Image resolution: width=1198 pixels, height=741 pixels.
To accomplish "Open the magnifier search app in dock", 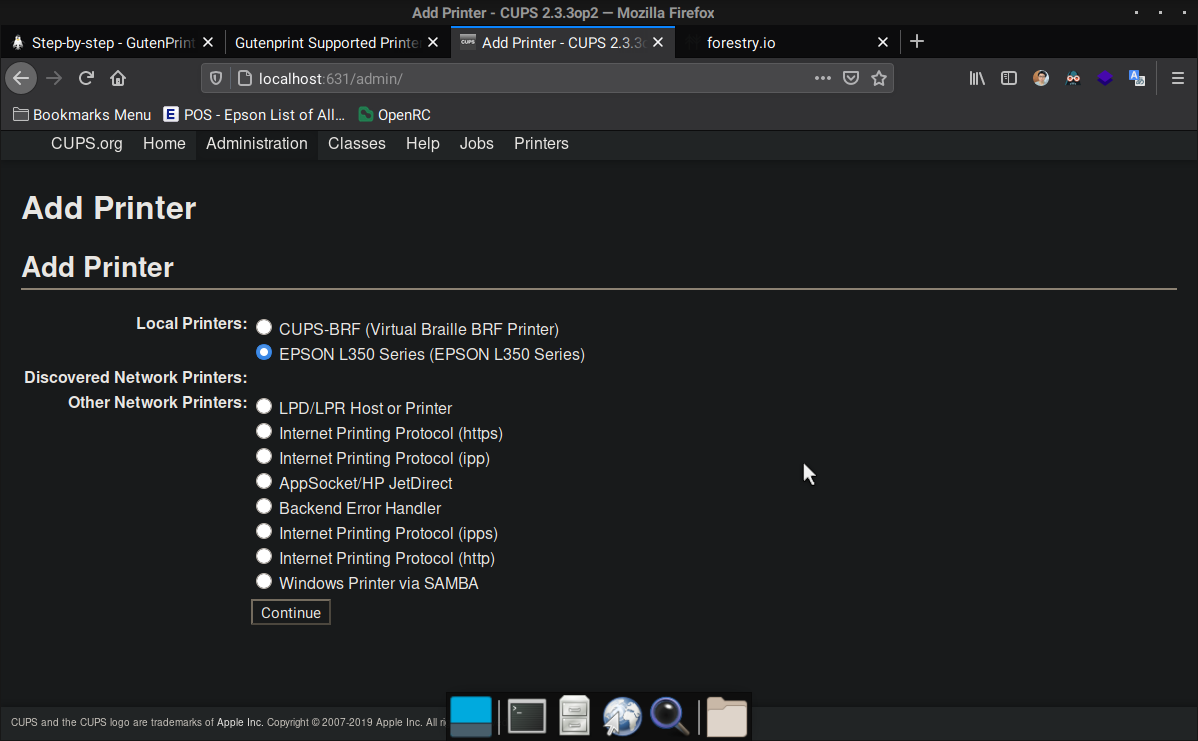I will [669, 717].
